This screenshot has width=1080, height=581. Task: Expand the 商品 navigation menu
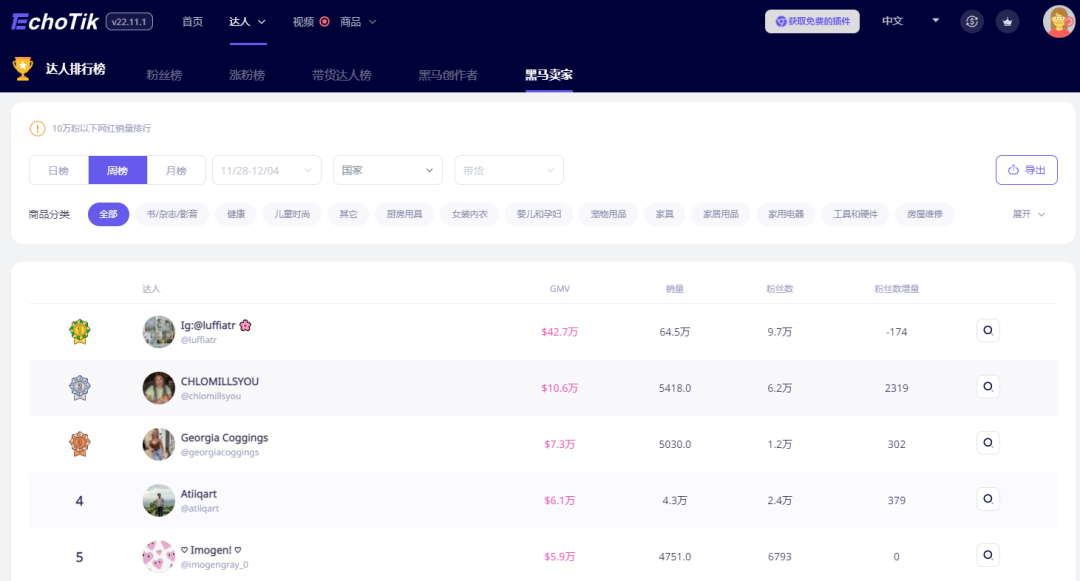click(x=358, y=22)
